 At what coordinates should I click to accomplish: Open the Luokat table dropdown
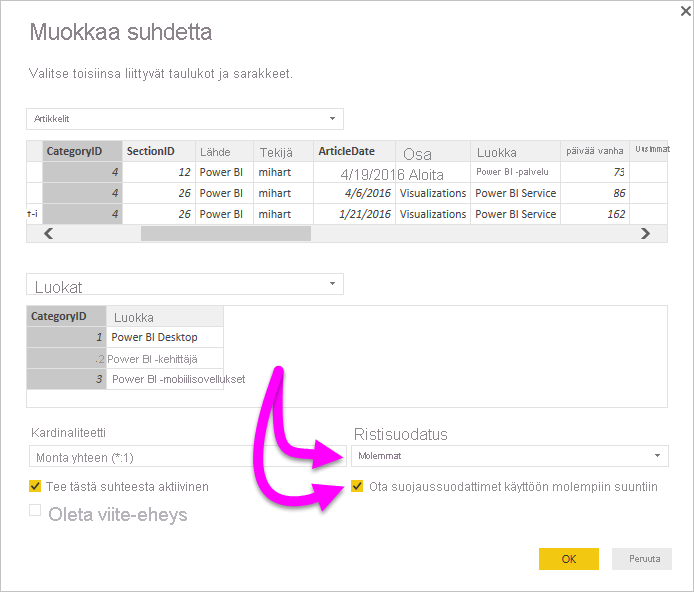(185, 284)
